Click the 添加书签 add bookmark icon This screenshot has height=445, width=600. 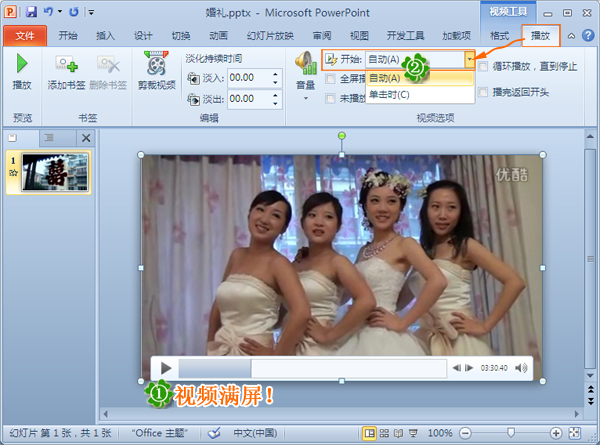click(67, 72)
